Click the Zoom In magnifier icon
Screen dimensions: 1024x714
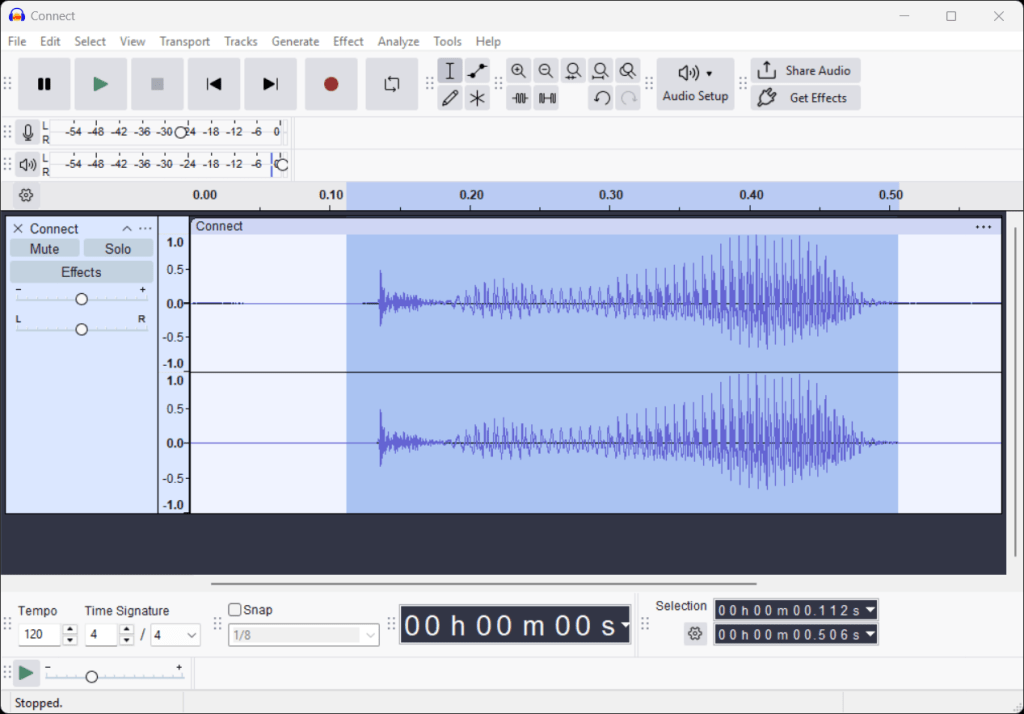pos(518,71)
